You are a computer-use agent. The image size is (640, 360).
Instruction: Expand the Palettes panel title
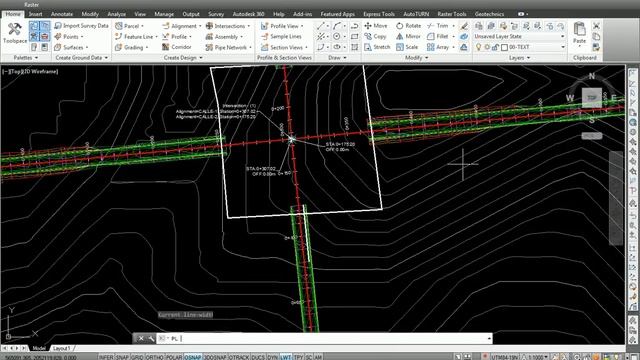coord(26,58)
